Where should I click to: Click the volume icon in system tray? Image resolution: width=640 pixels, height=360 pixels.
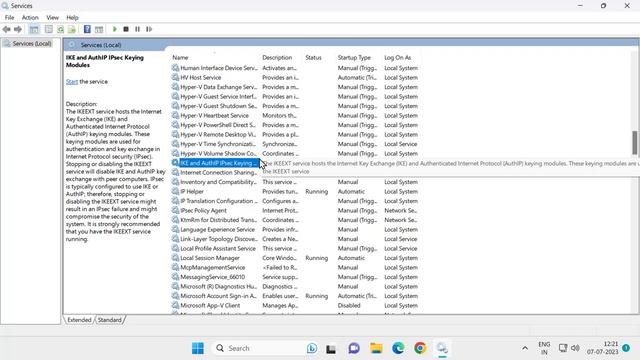(x=576, y=348)
